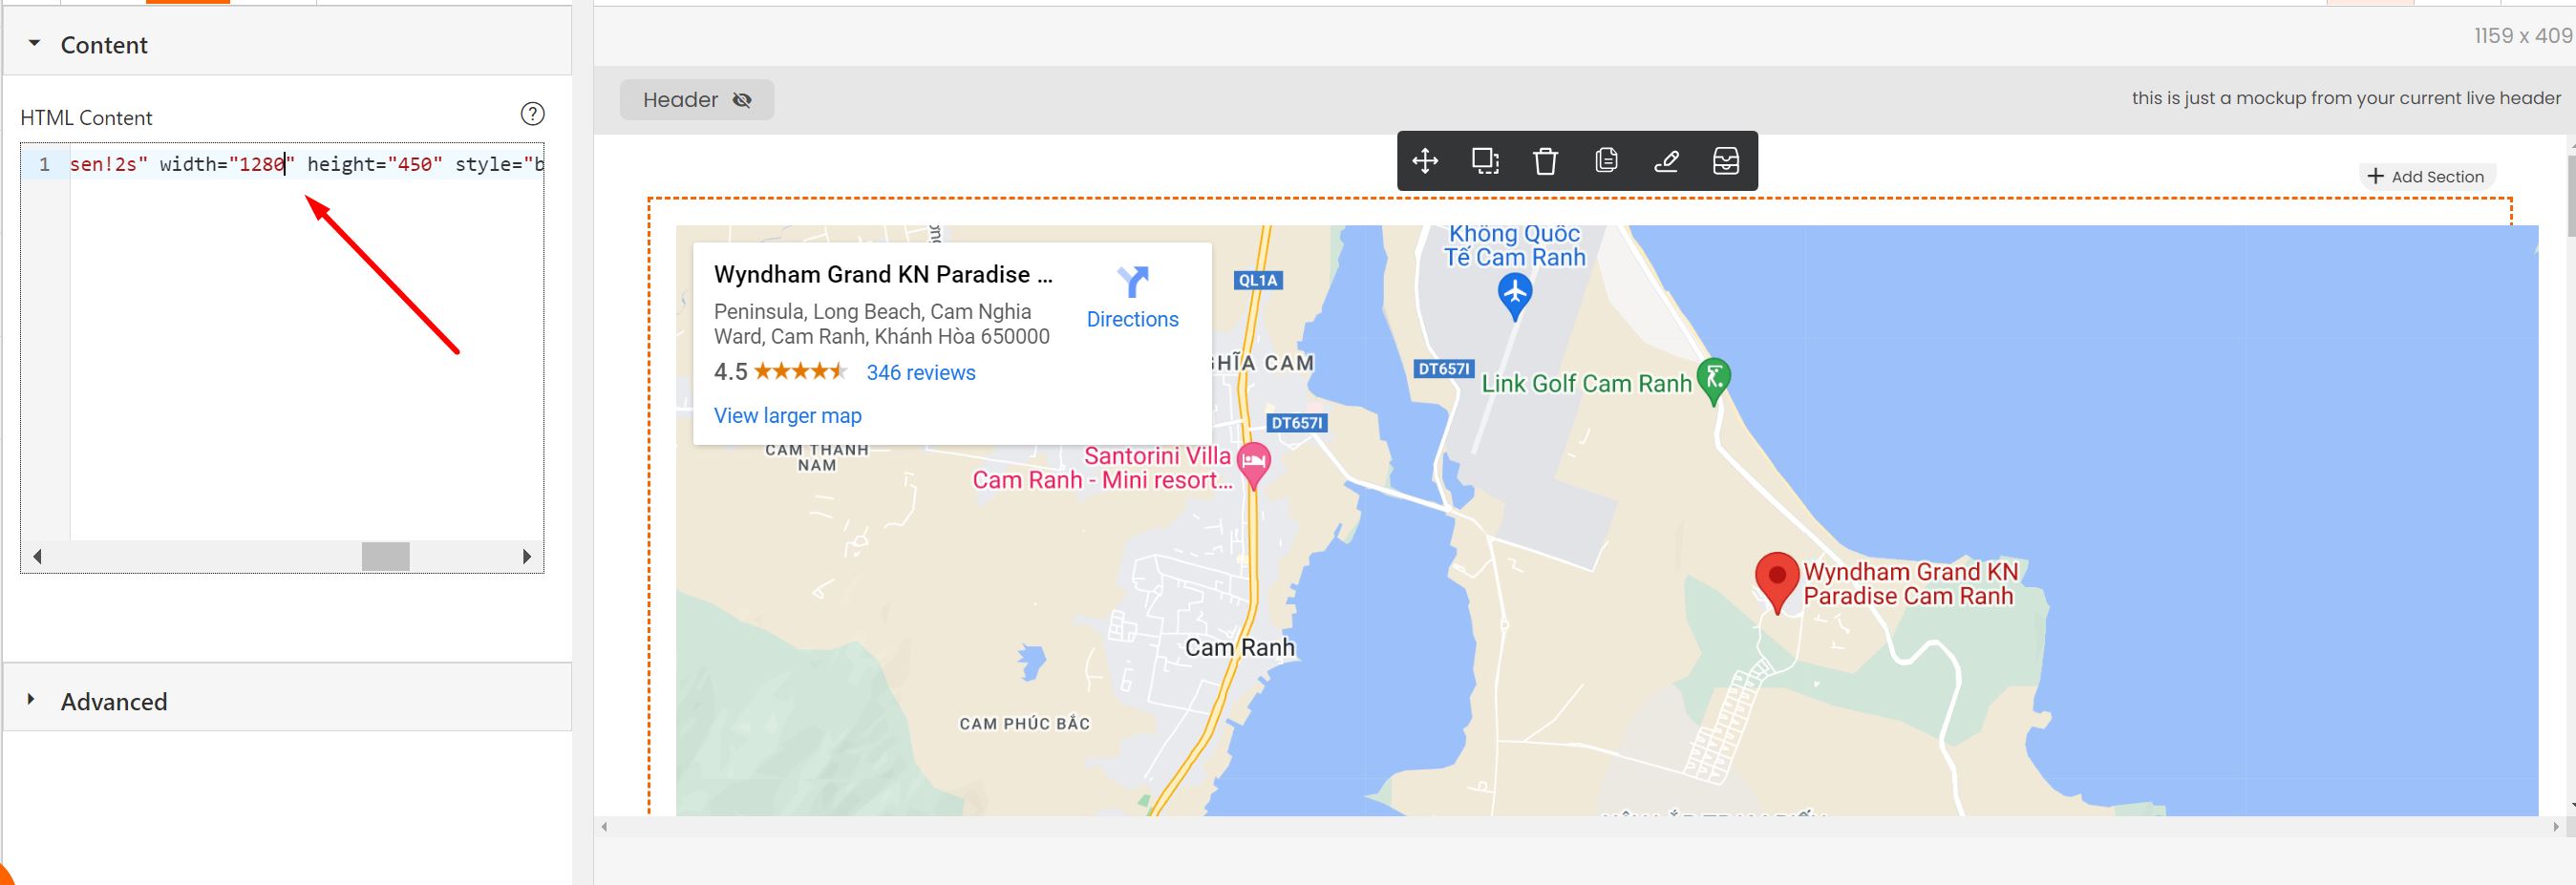Click the red Wyndham Grand location pin
This screenshot has width=2576, height=885.
(x=1777, y=582)
